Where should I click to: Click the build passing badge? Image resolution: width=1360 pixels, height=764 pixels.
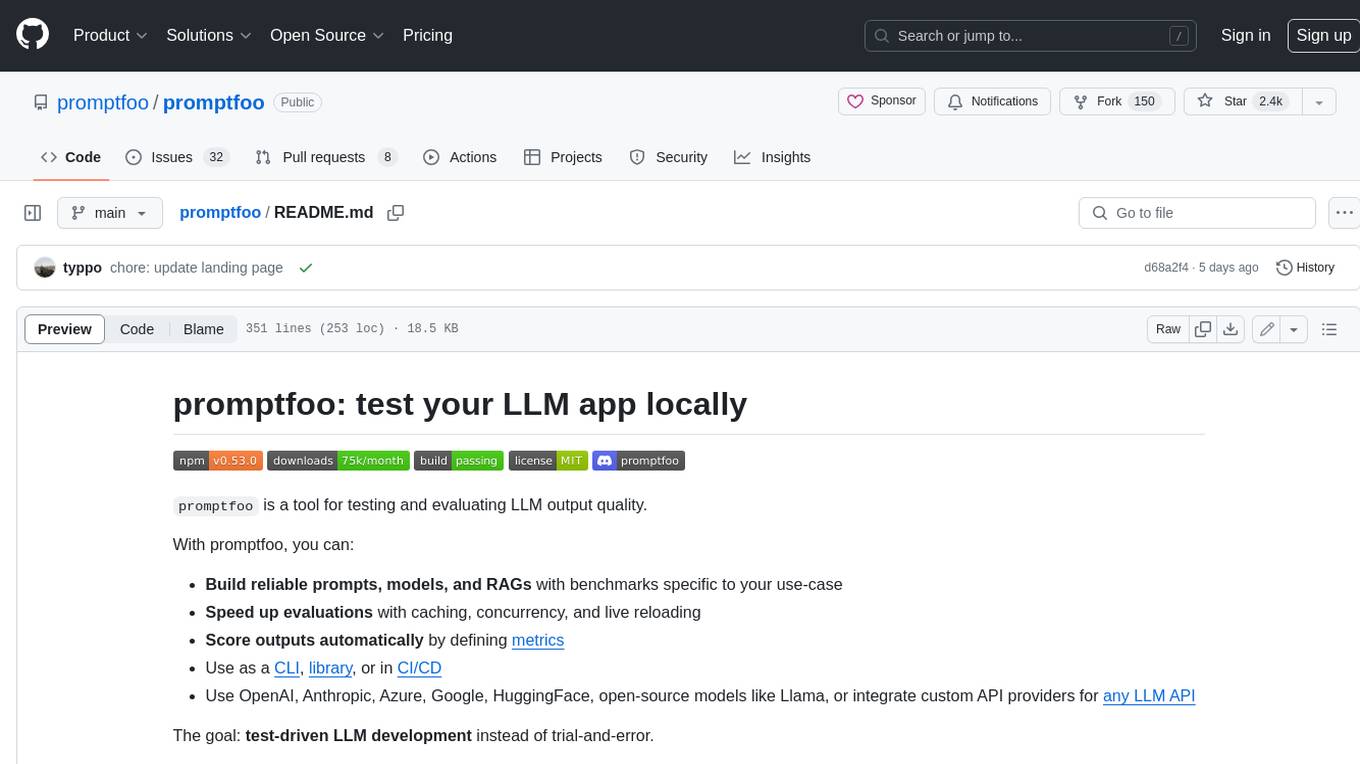click(459, 461)
